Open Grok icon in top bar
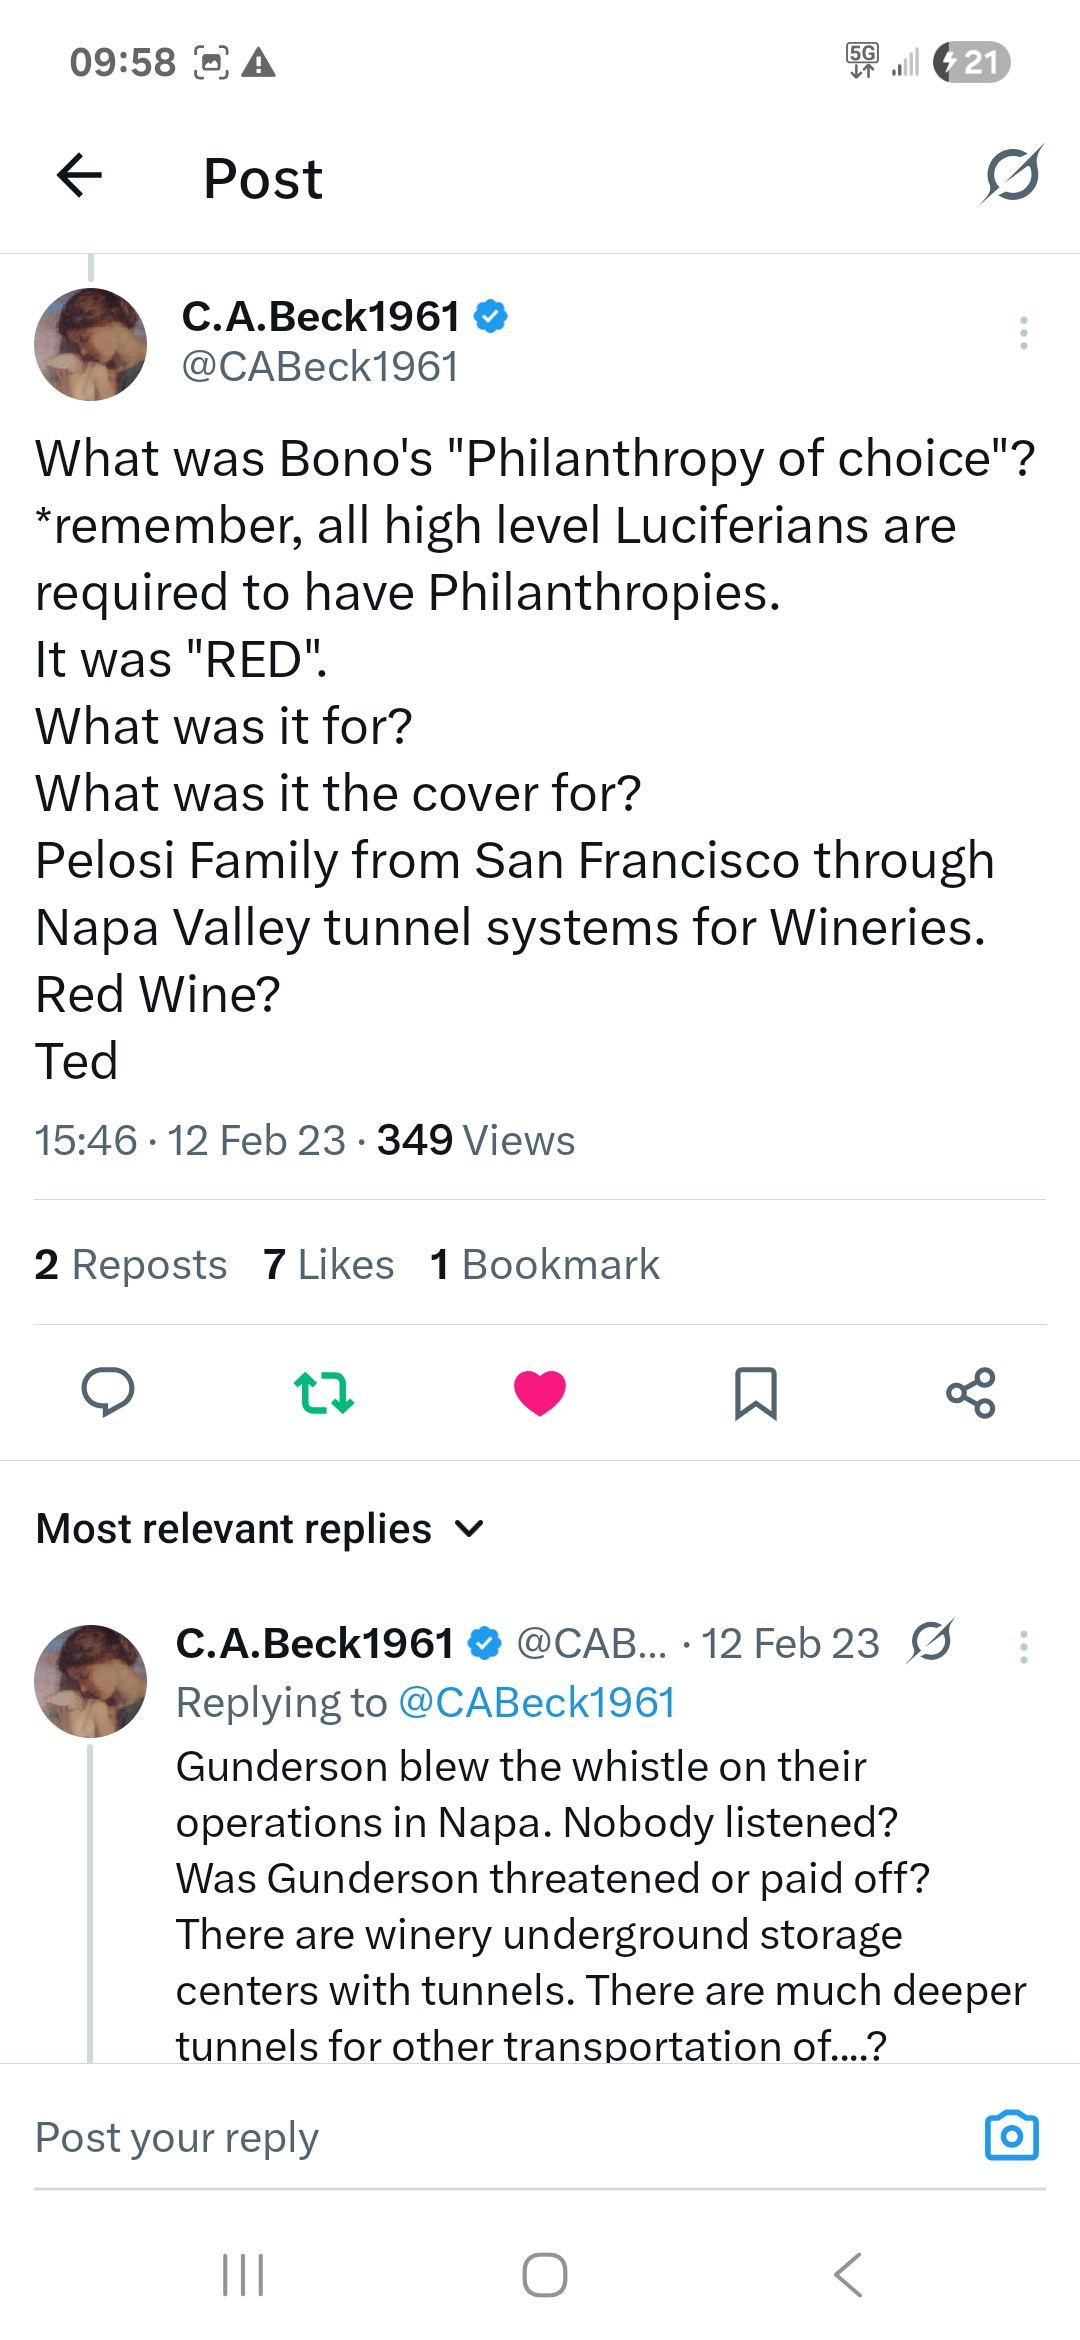The image size is (1080, 2340). [1012, 175]
